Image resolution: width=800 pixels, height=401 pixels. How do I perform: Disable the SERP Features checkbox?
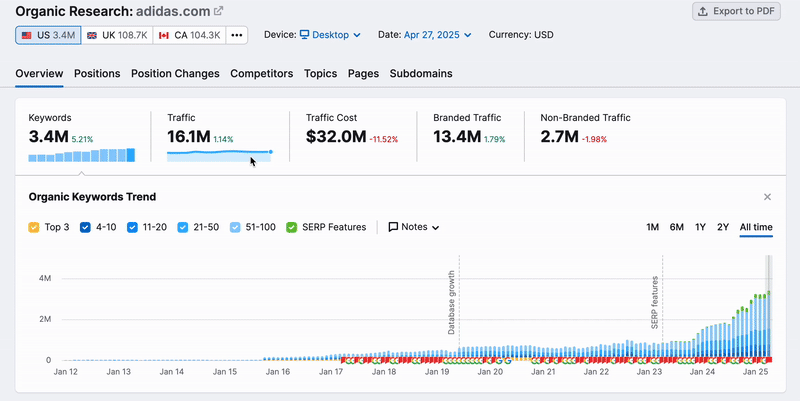click(292, 227)
